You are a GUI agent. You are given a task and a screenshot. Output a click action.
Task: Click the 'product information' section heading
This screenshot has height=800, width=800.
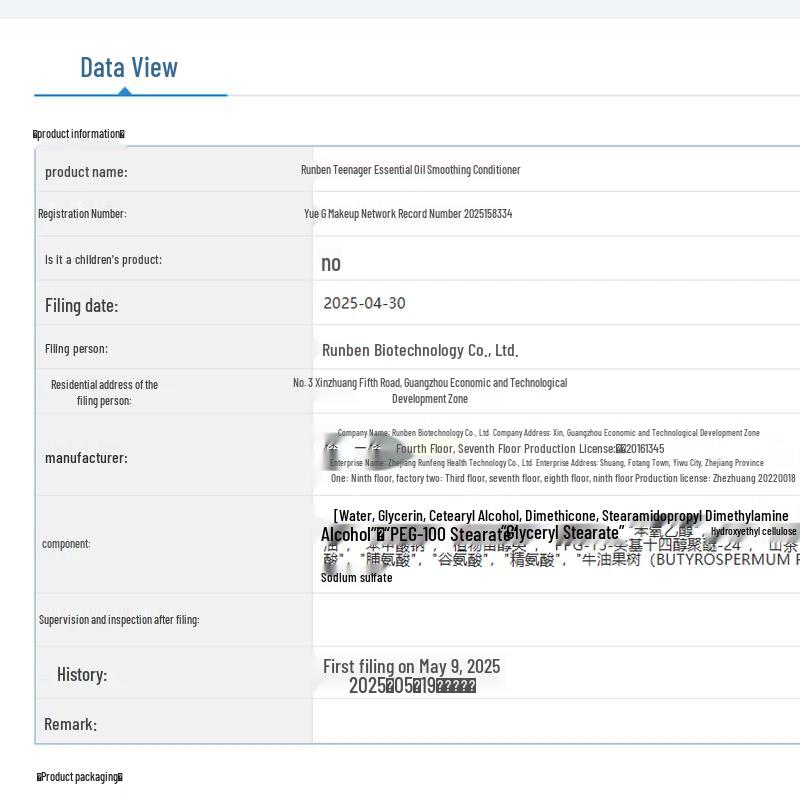coord(79,134)
